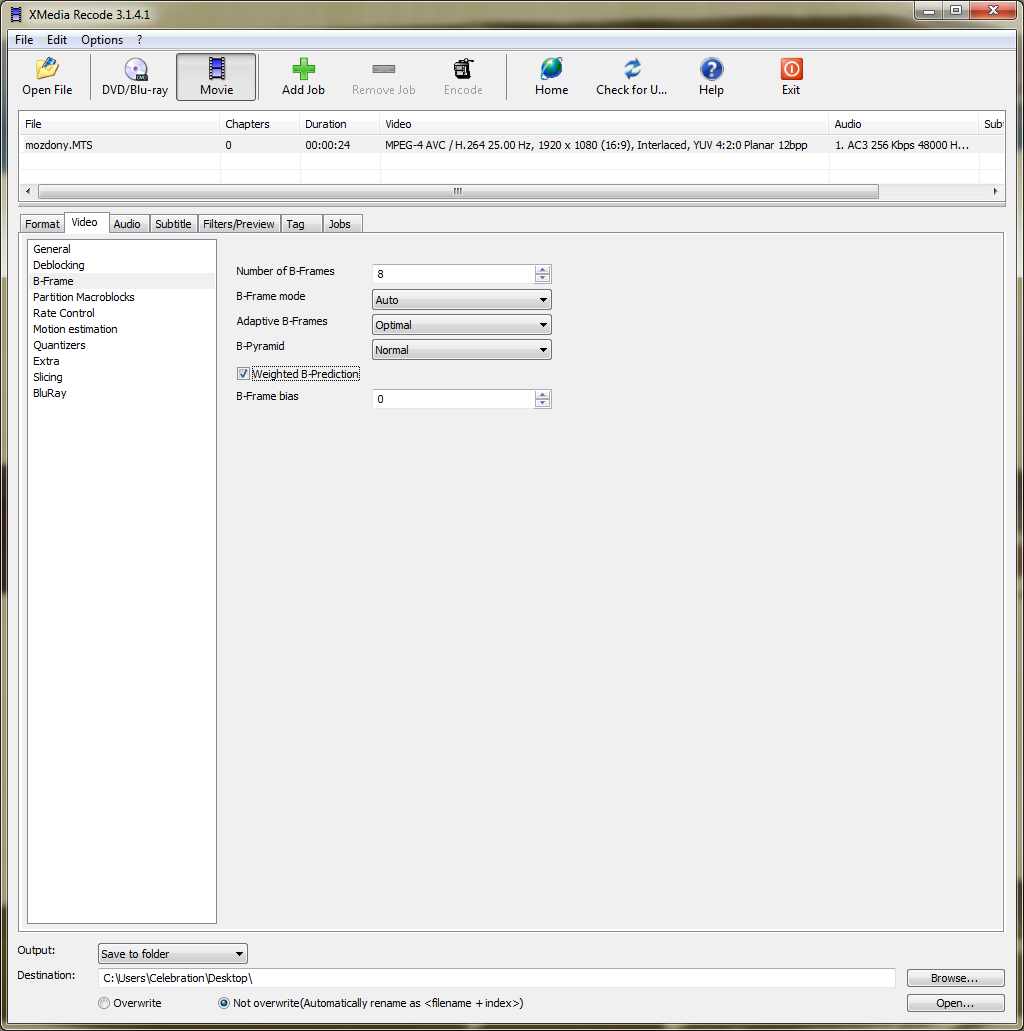
Task: Click the B-Frame bias input field
Action: tap(454, 398)
